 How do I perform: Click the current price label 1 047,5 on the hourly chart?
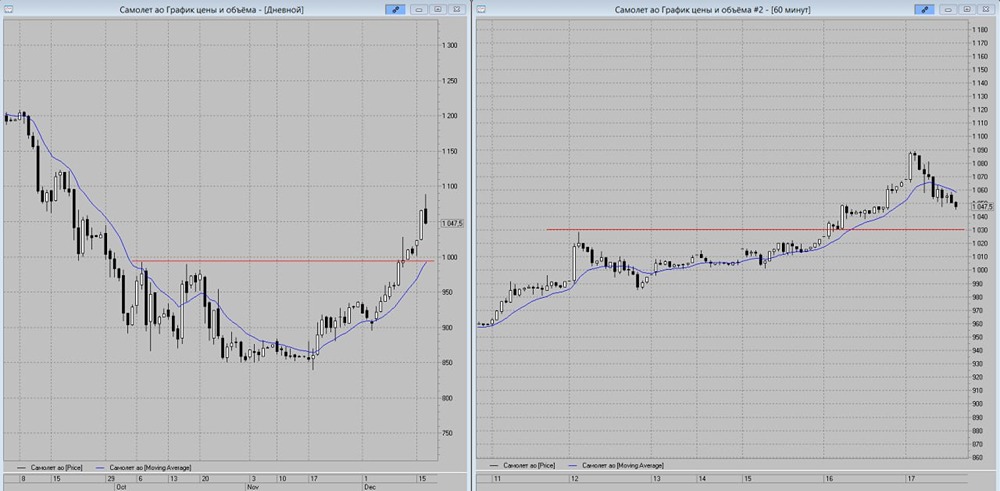tap(983, 206)
